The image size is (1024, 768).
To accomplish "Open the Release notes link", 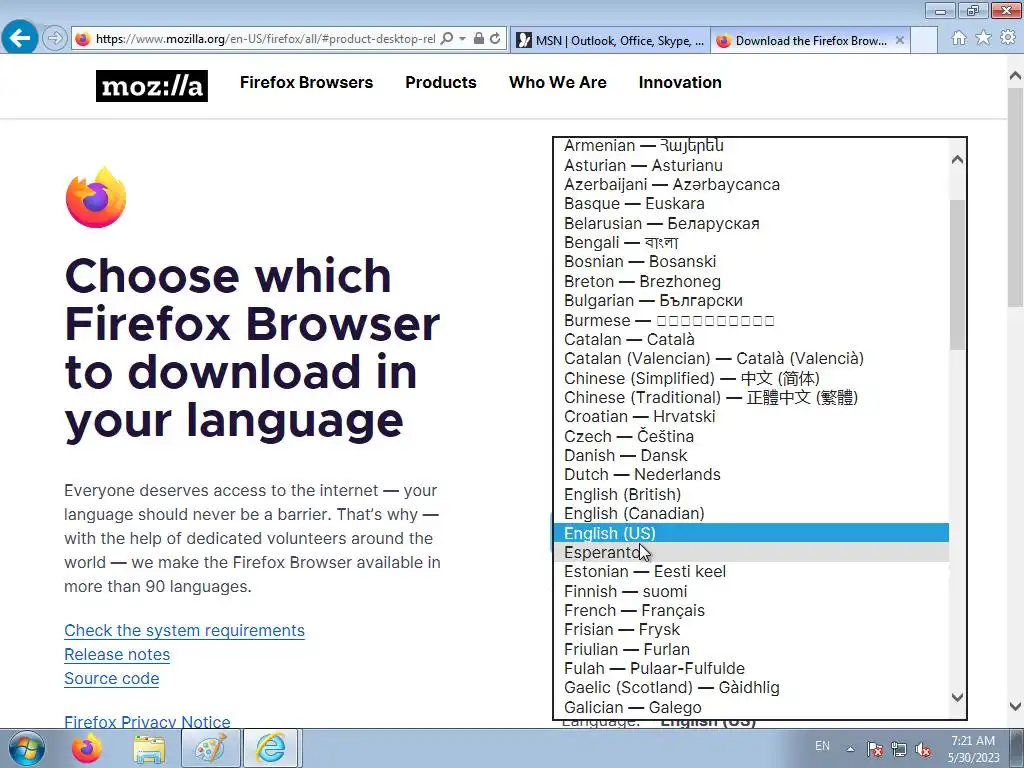I will click(117, 654).
